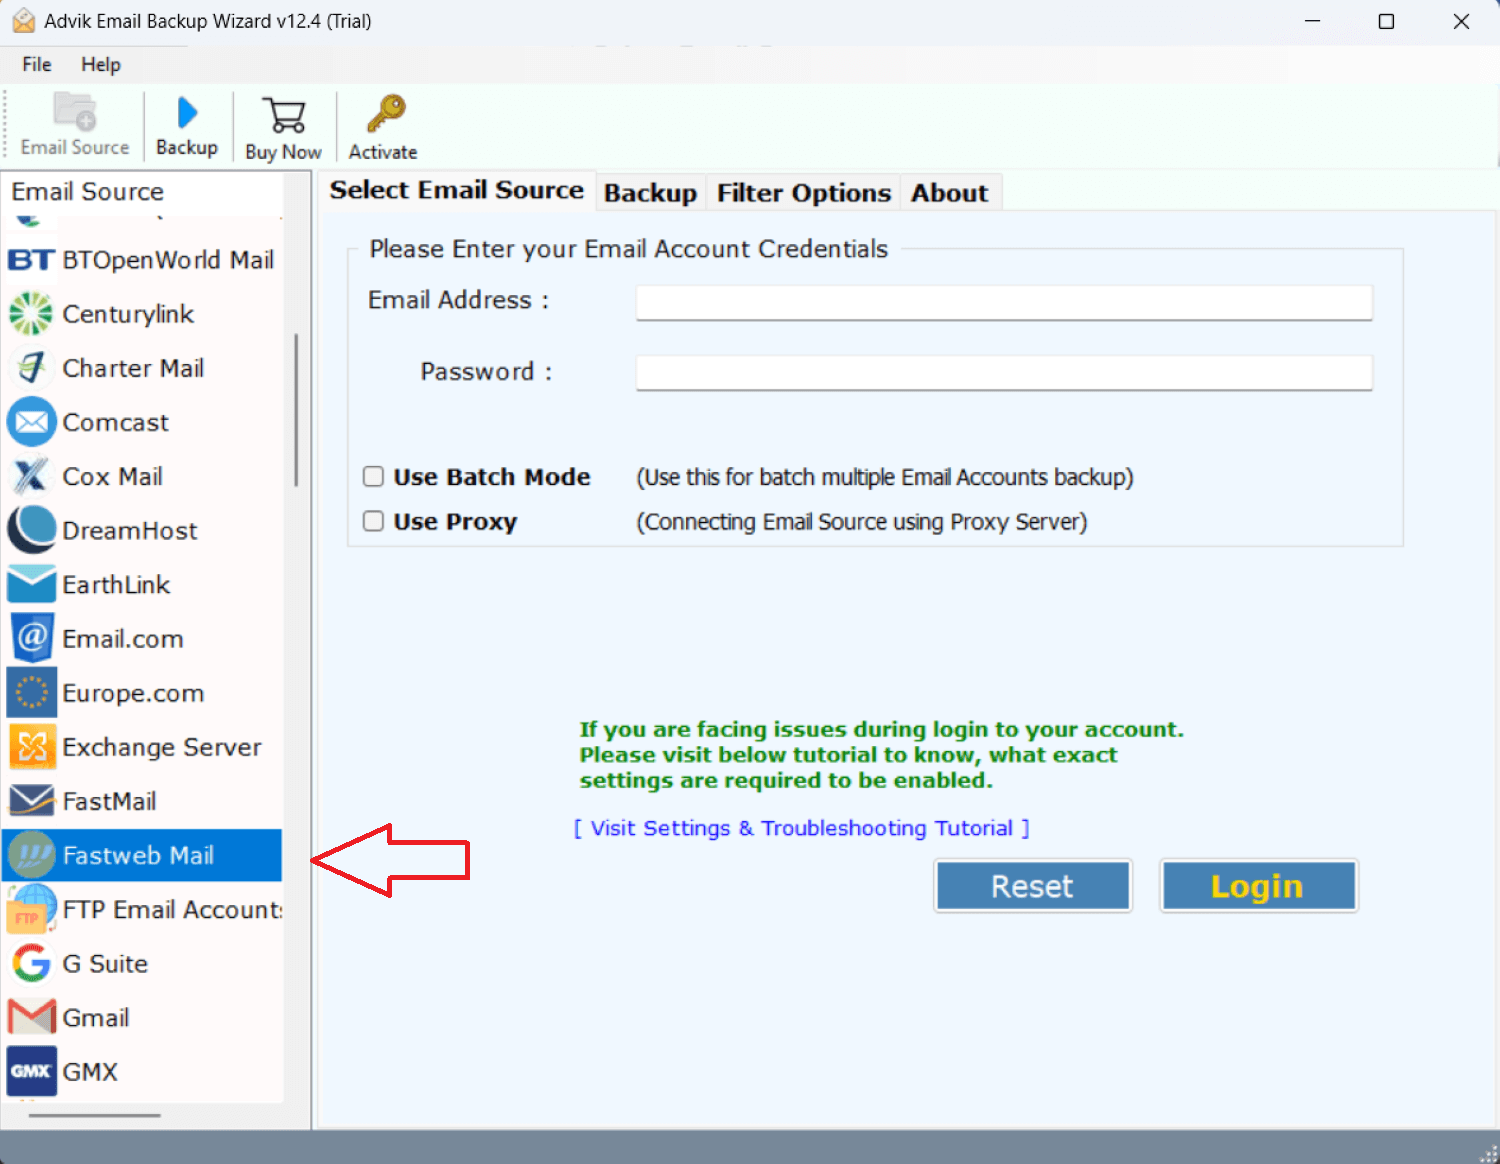
Task: Select the FTP Email Accounts icon
Action: 31,909
